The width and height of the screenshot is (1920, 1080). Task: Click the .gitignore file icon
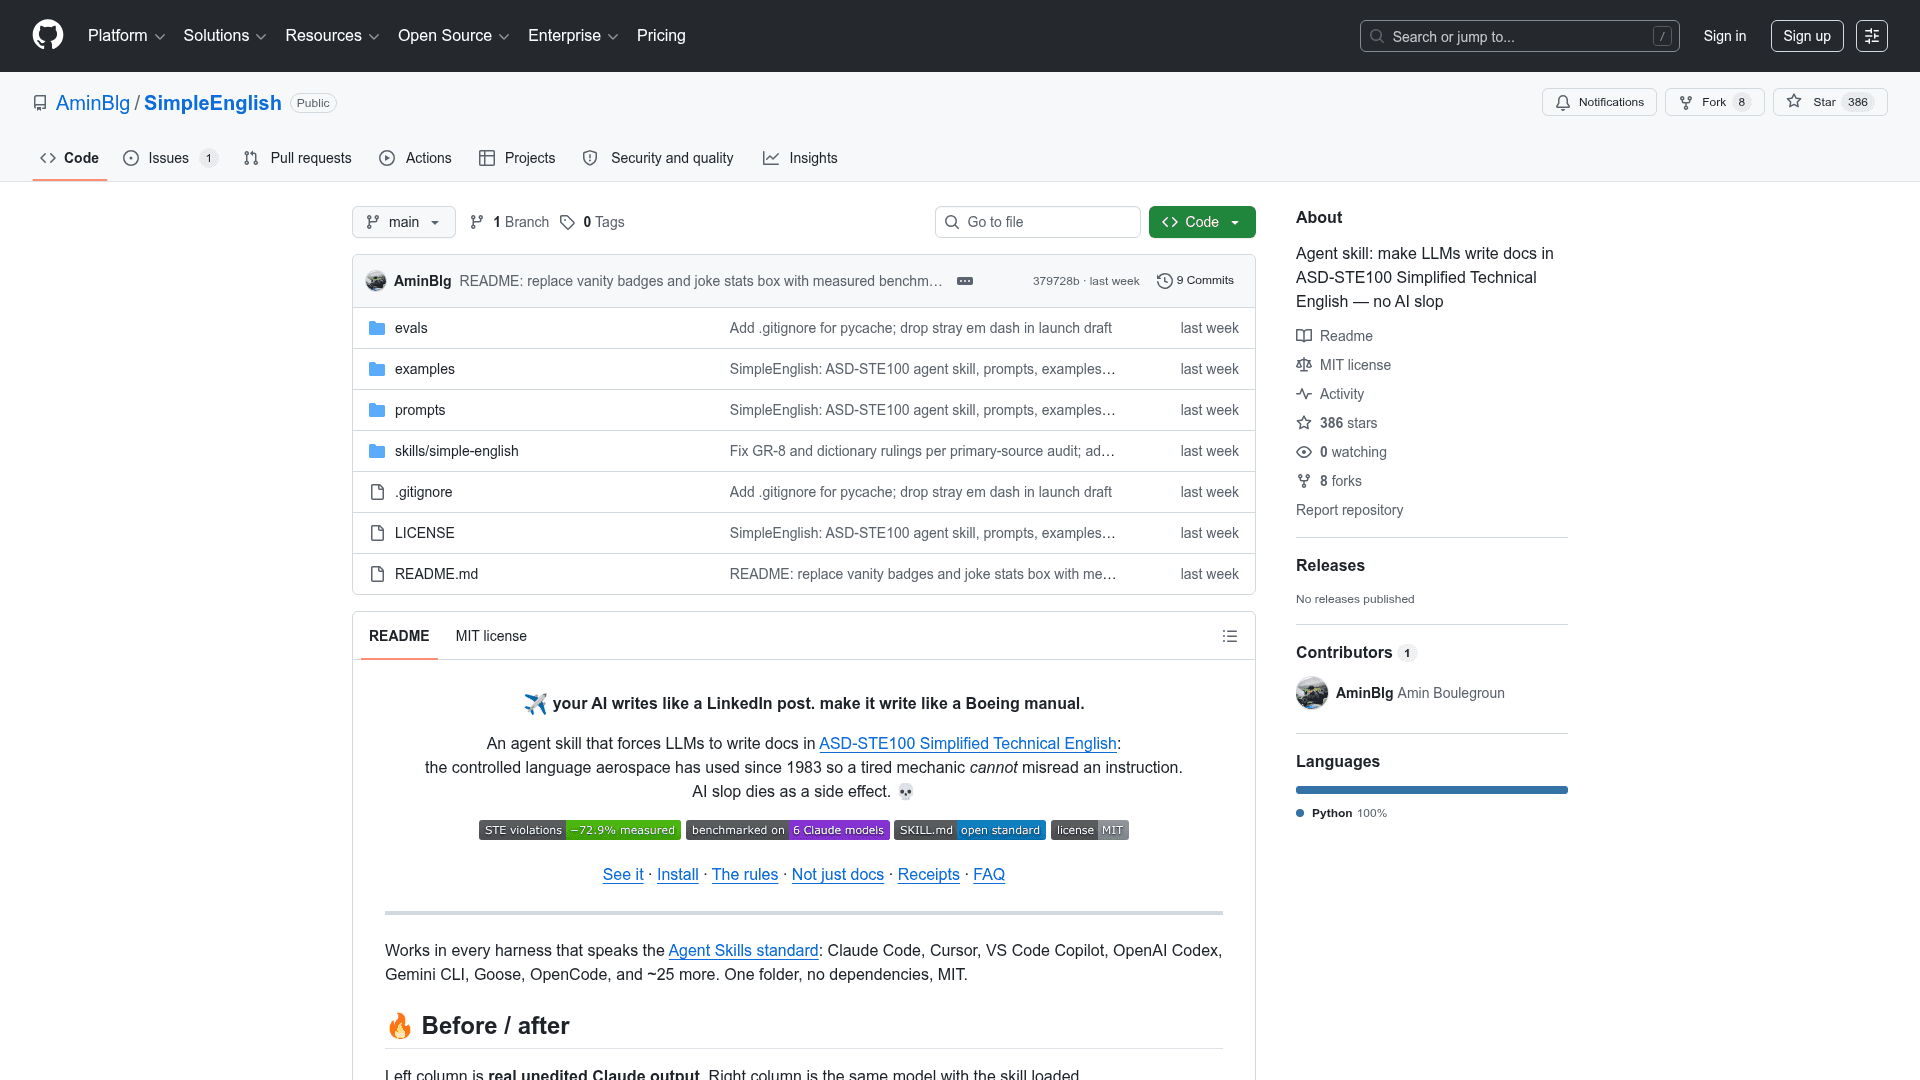377,492
